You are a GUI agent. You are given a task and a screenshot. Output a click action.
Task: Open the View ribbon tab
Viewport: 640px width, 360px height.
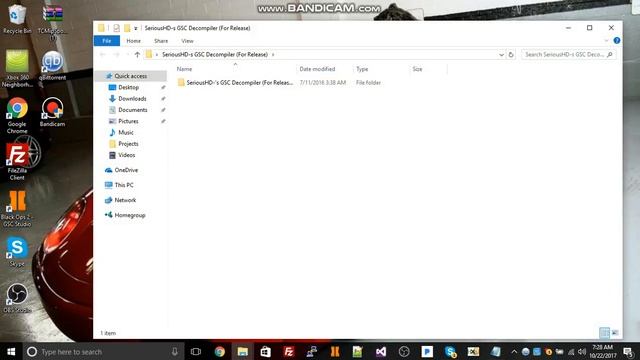pyautogui.click(x=187, y=41)
